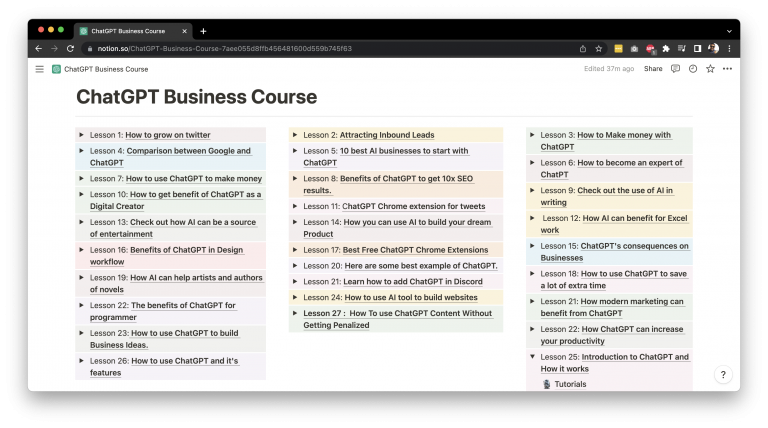Open the Notion sidebar hamburger menu
Image resolution: width=768 pixels, height=428 pixels.
(40, 69)
